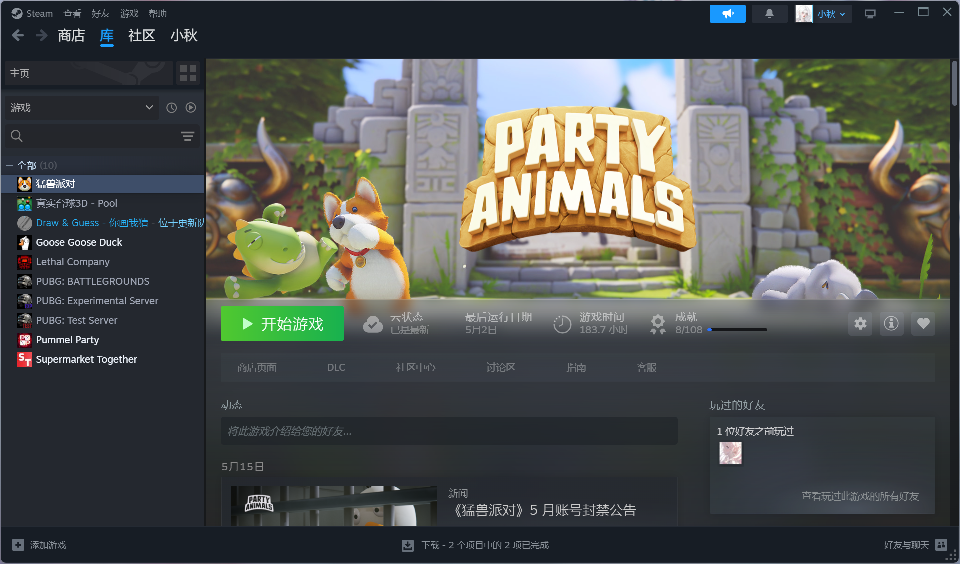Image resolution: width=960 pixels, height=564 pixels.
Task: Click the library vertical scrollbar
Action: (x=954, y=83)
